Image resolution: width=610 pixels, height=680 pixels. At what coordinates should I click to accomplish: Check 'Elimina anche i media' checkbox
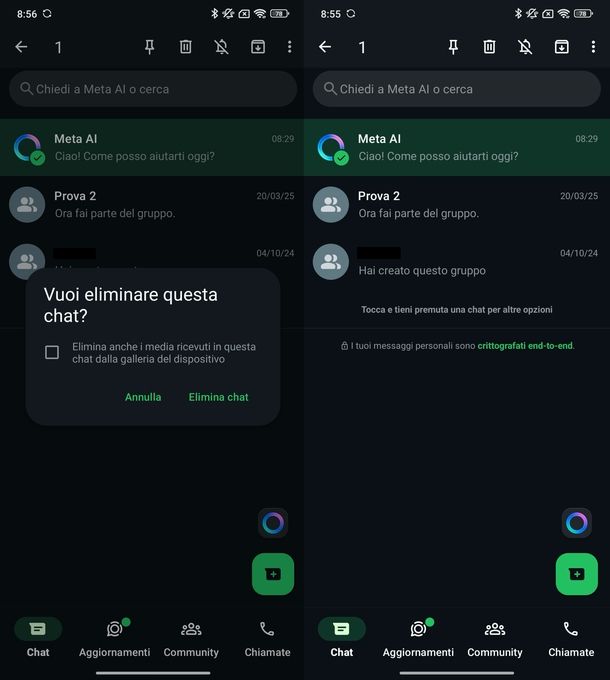tap(52, 352)
